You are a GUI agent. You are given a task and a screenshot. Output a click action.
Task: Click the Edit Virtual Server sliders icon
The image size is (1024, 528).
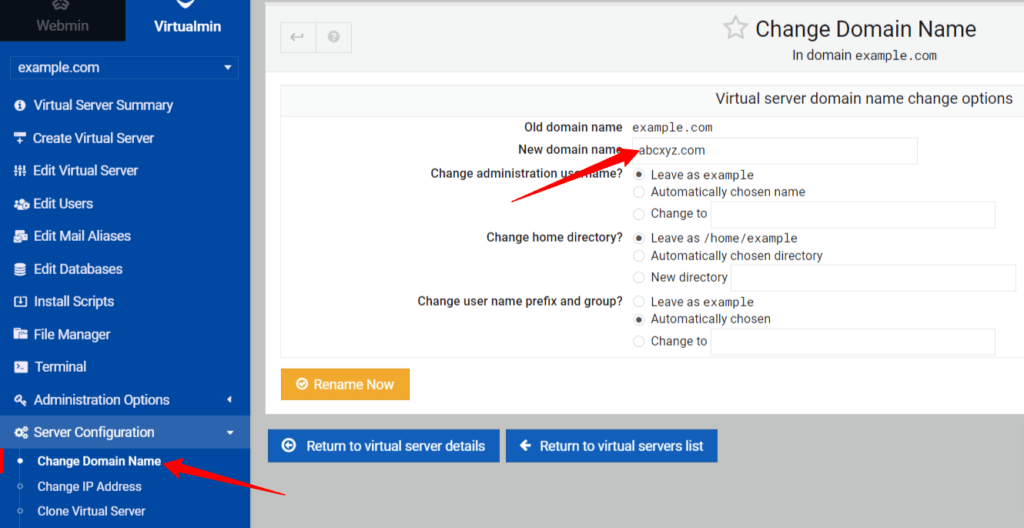[x=20, y=171]
